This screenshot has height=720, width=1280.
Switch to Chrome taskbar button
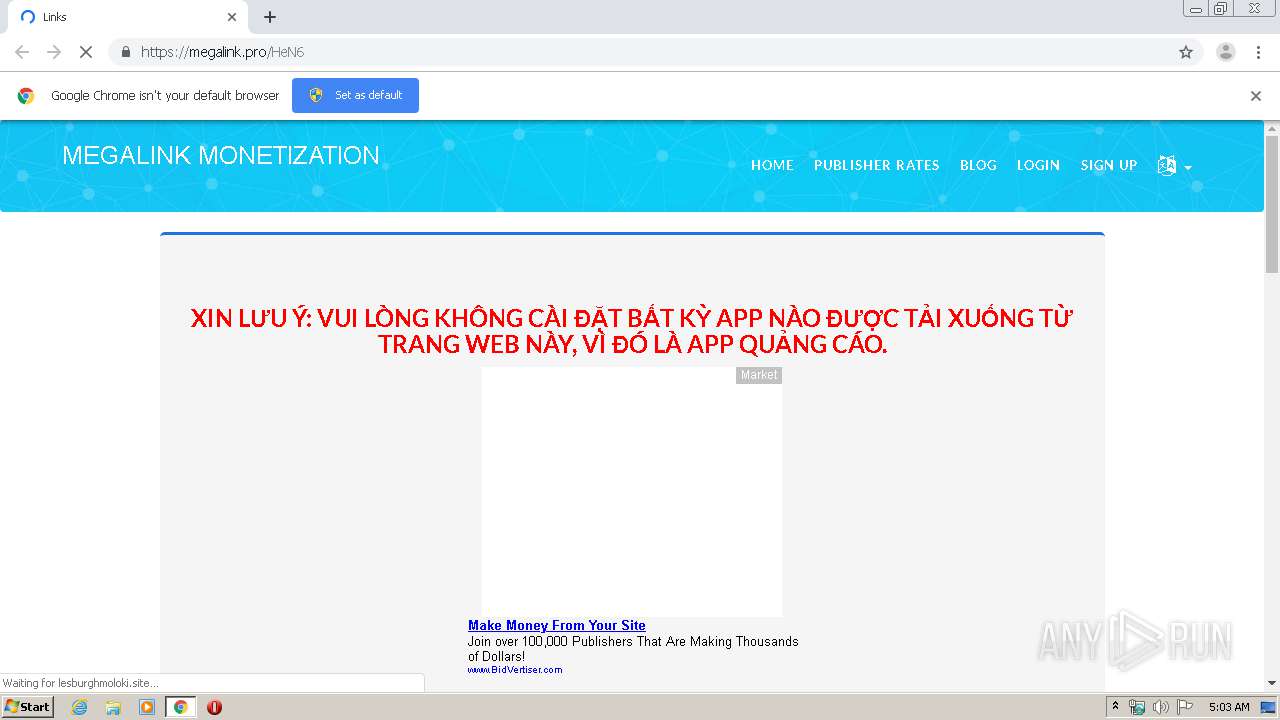180,707
